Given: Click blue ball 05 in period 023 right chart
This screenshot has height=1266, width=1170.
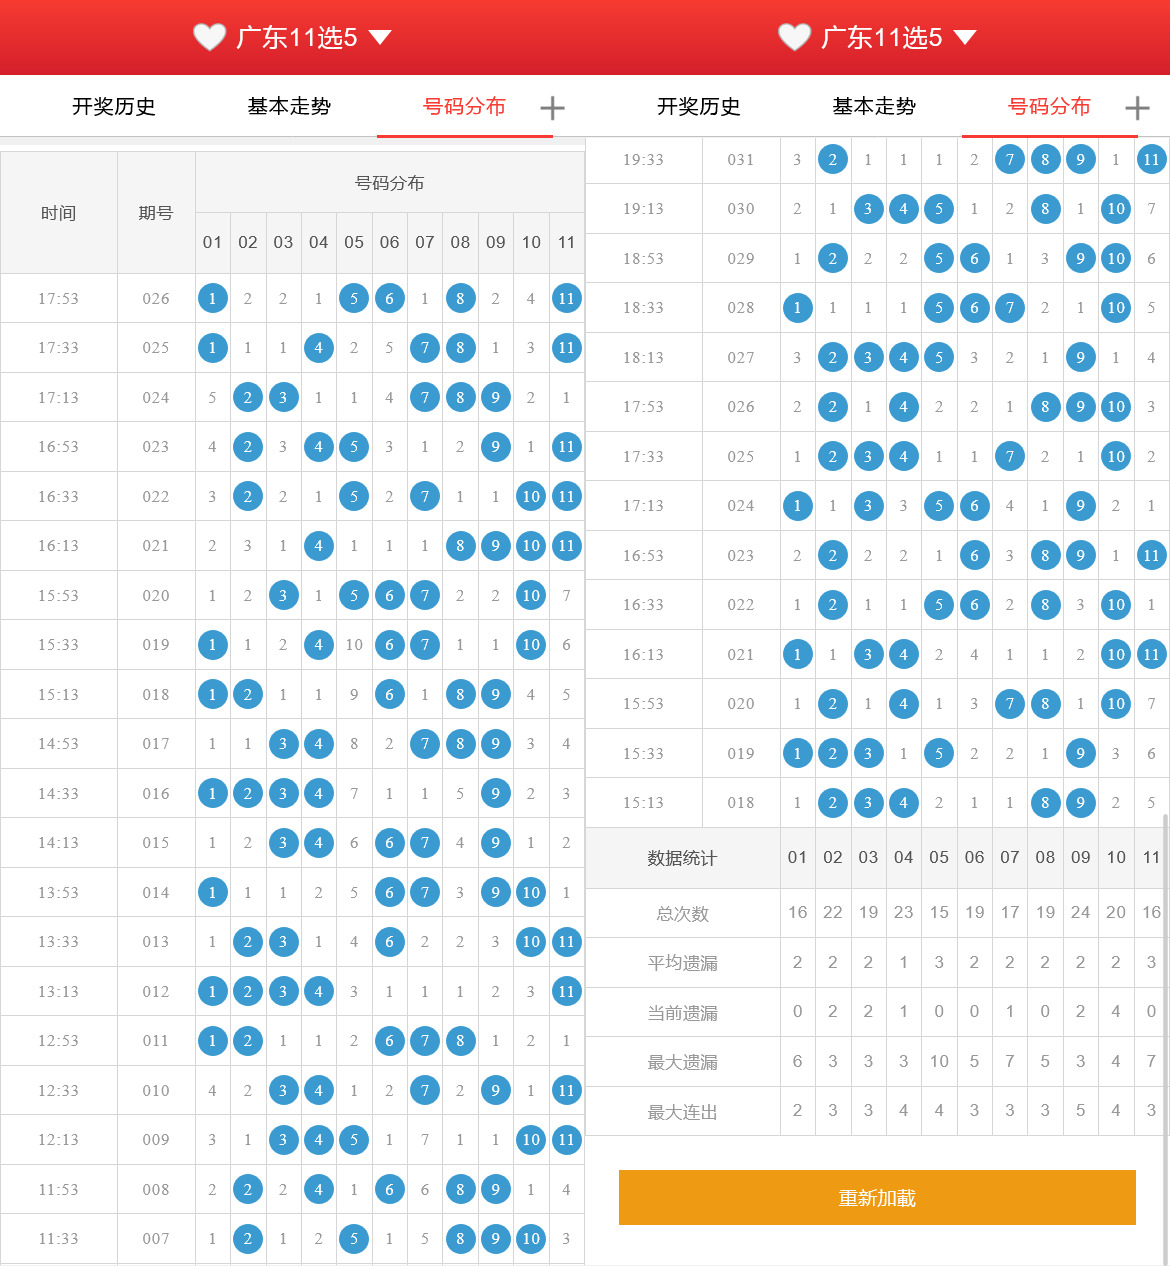Looking at the screenshot, I should (x=938, y=555).
